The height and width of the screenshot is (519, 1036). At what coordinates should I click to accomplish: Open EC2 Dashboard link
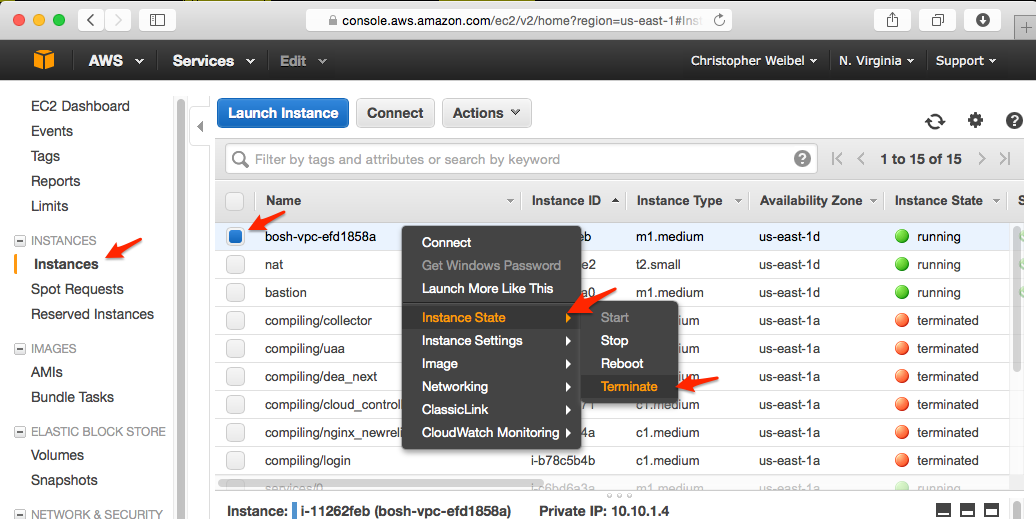[x=80, y=106]
